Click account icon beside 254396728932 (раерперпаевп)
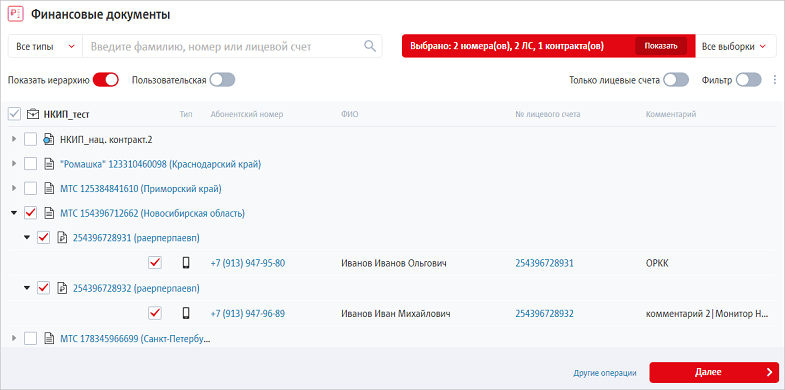This screenshot has height=390, width=785. click(x=62, y=288)
